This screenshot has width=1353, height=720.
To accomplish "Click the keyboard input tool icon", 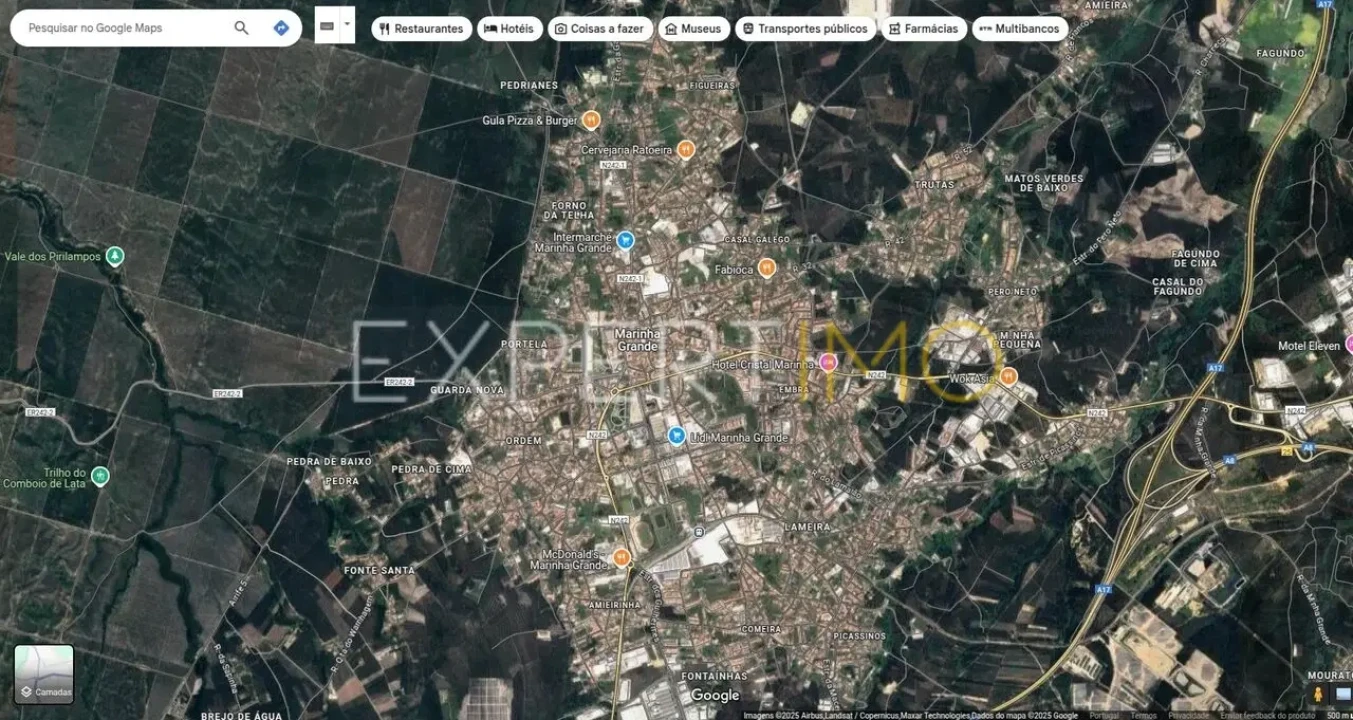I will pyautogui.click(x=327, y=26).
